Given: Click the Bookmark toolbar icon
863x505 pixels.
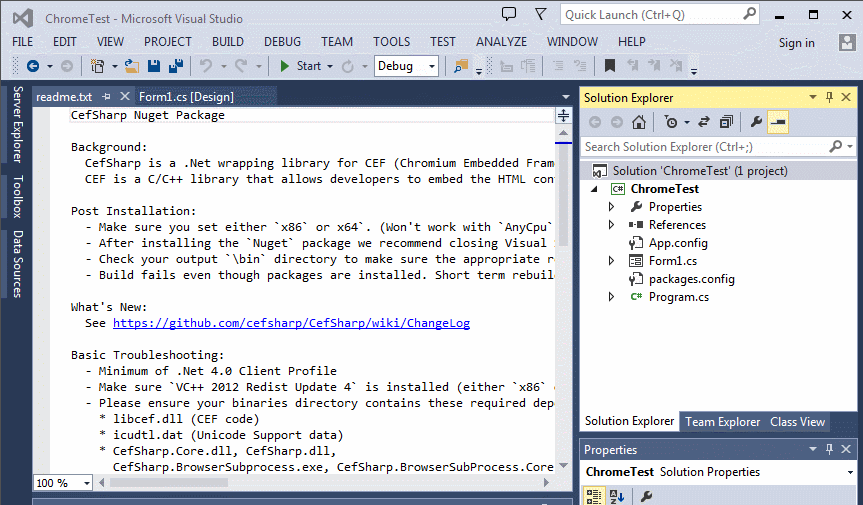Looking at the screenshot, I should [x=609, y=66].
